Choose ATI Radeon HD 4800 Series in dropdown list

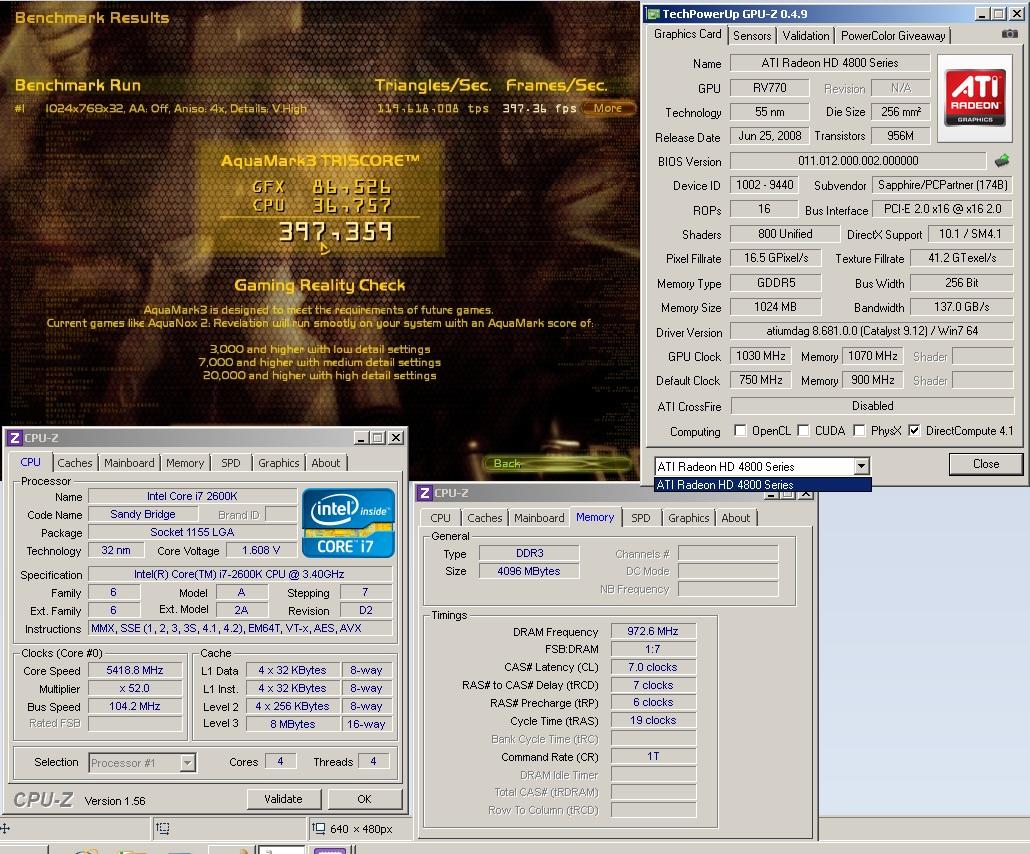point(763,485)
